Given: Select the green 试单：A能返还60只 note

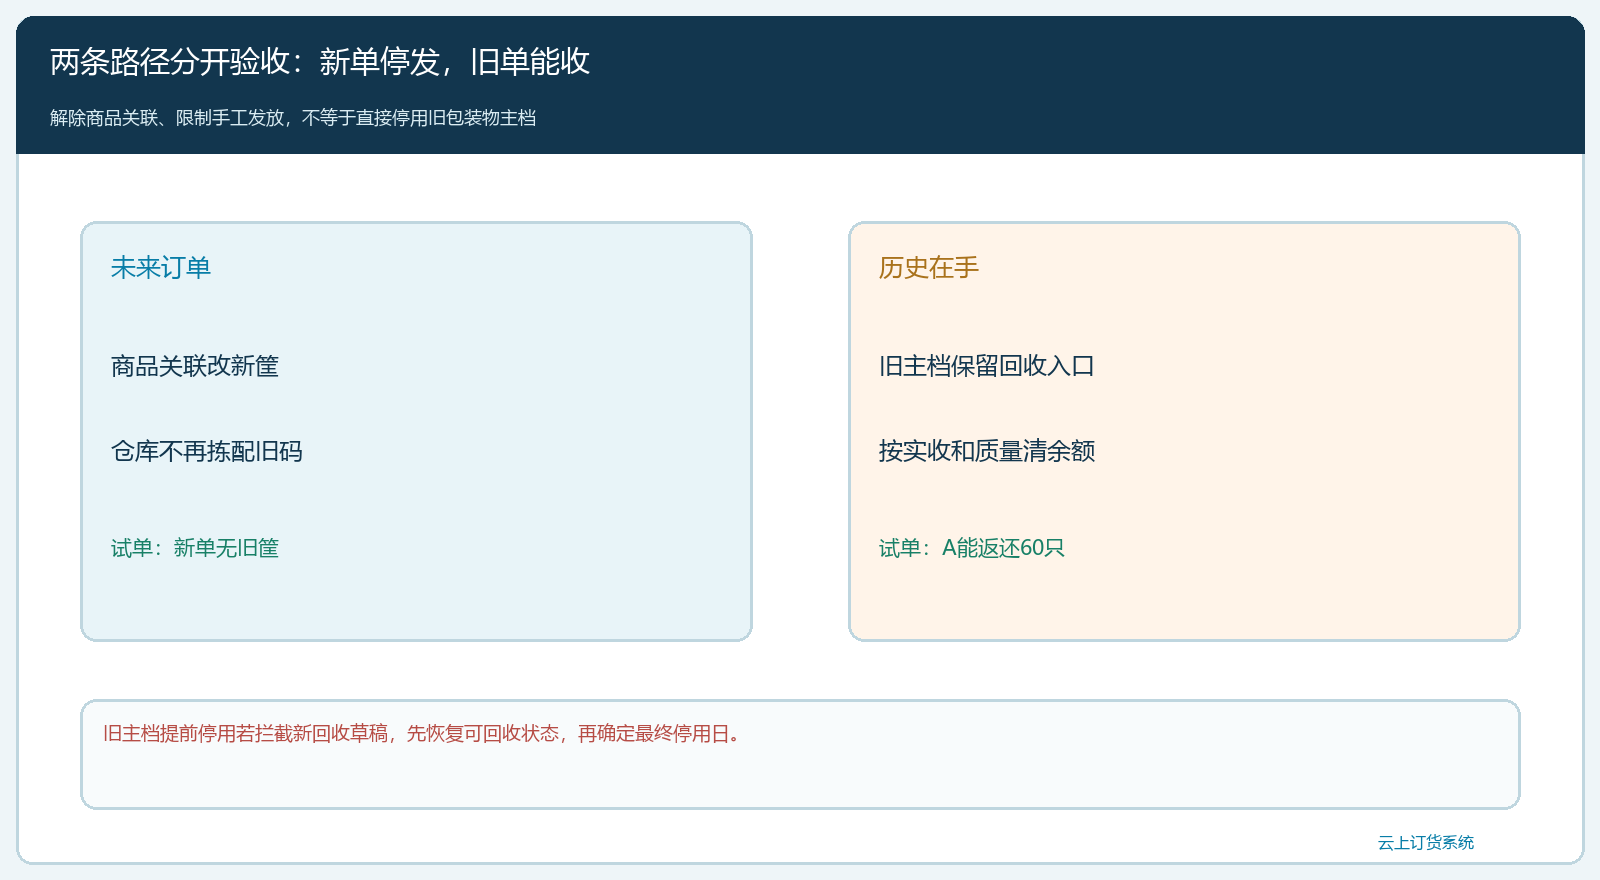Looking at the screenshot, I should [x=972, y=548].
